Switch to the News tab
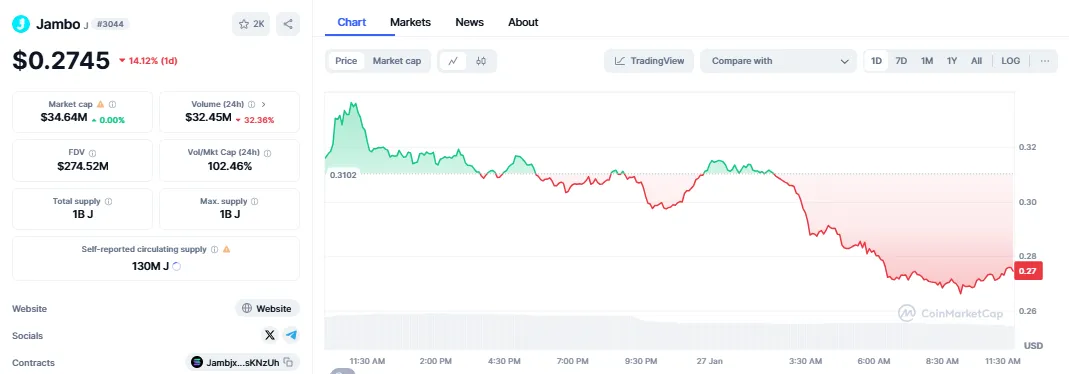 470,22
